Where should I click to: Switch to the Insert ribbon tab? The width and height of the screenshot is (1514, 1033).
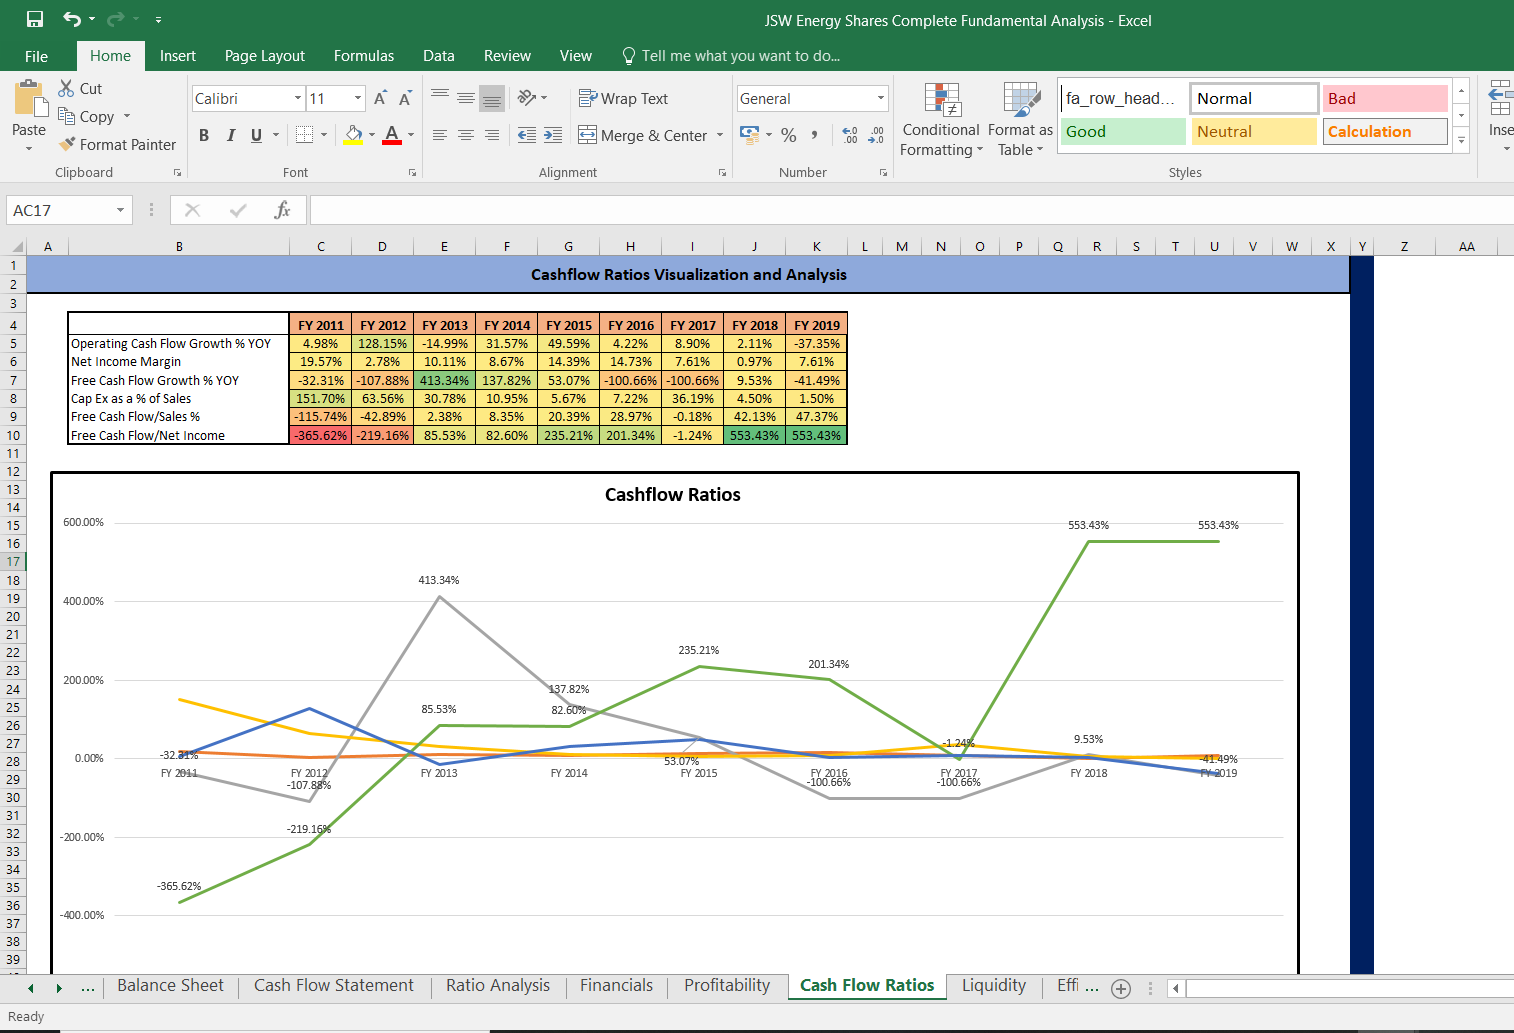(x=178, y=56)
